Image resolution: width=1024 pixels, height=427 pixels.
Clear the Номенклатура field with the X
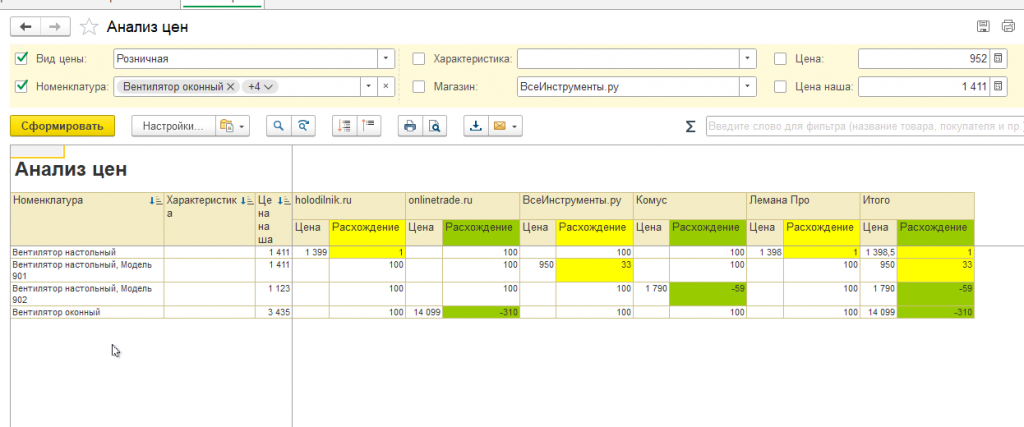385,86
